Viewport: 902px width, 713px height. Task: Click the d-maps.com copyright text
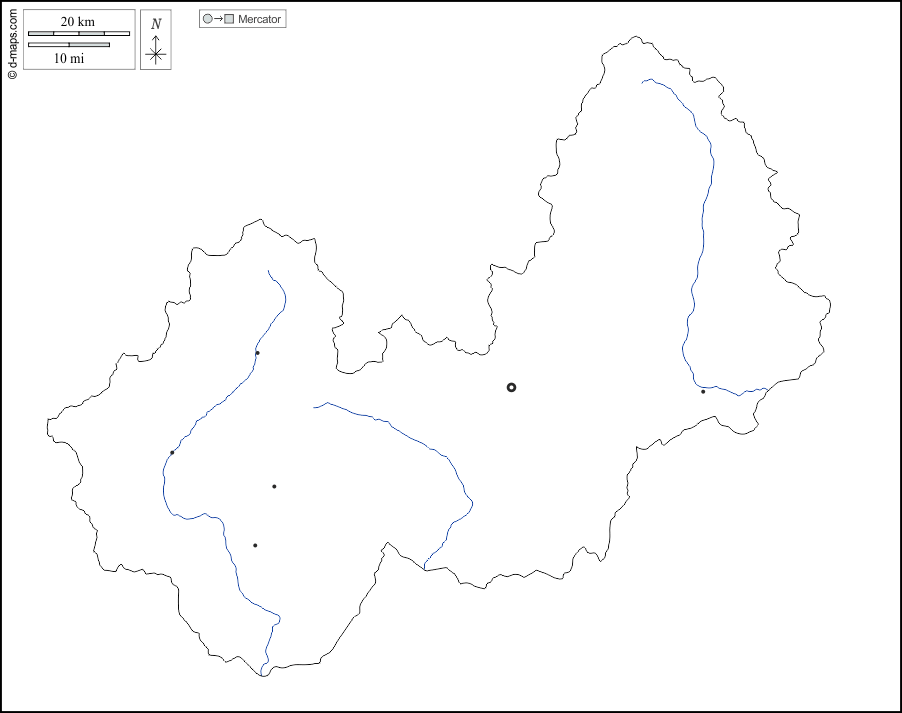click(x=12, y=44)
